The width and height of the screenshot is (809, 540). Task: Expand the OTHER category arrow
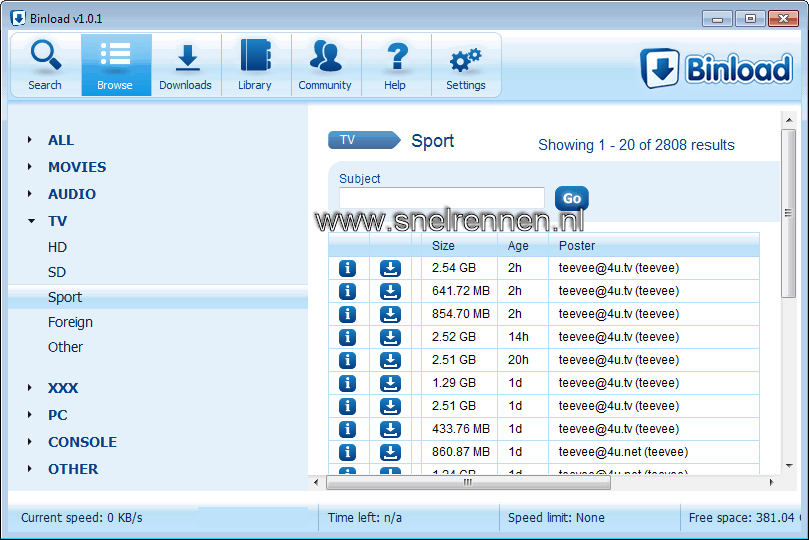(x=30, y=468)
